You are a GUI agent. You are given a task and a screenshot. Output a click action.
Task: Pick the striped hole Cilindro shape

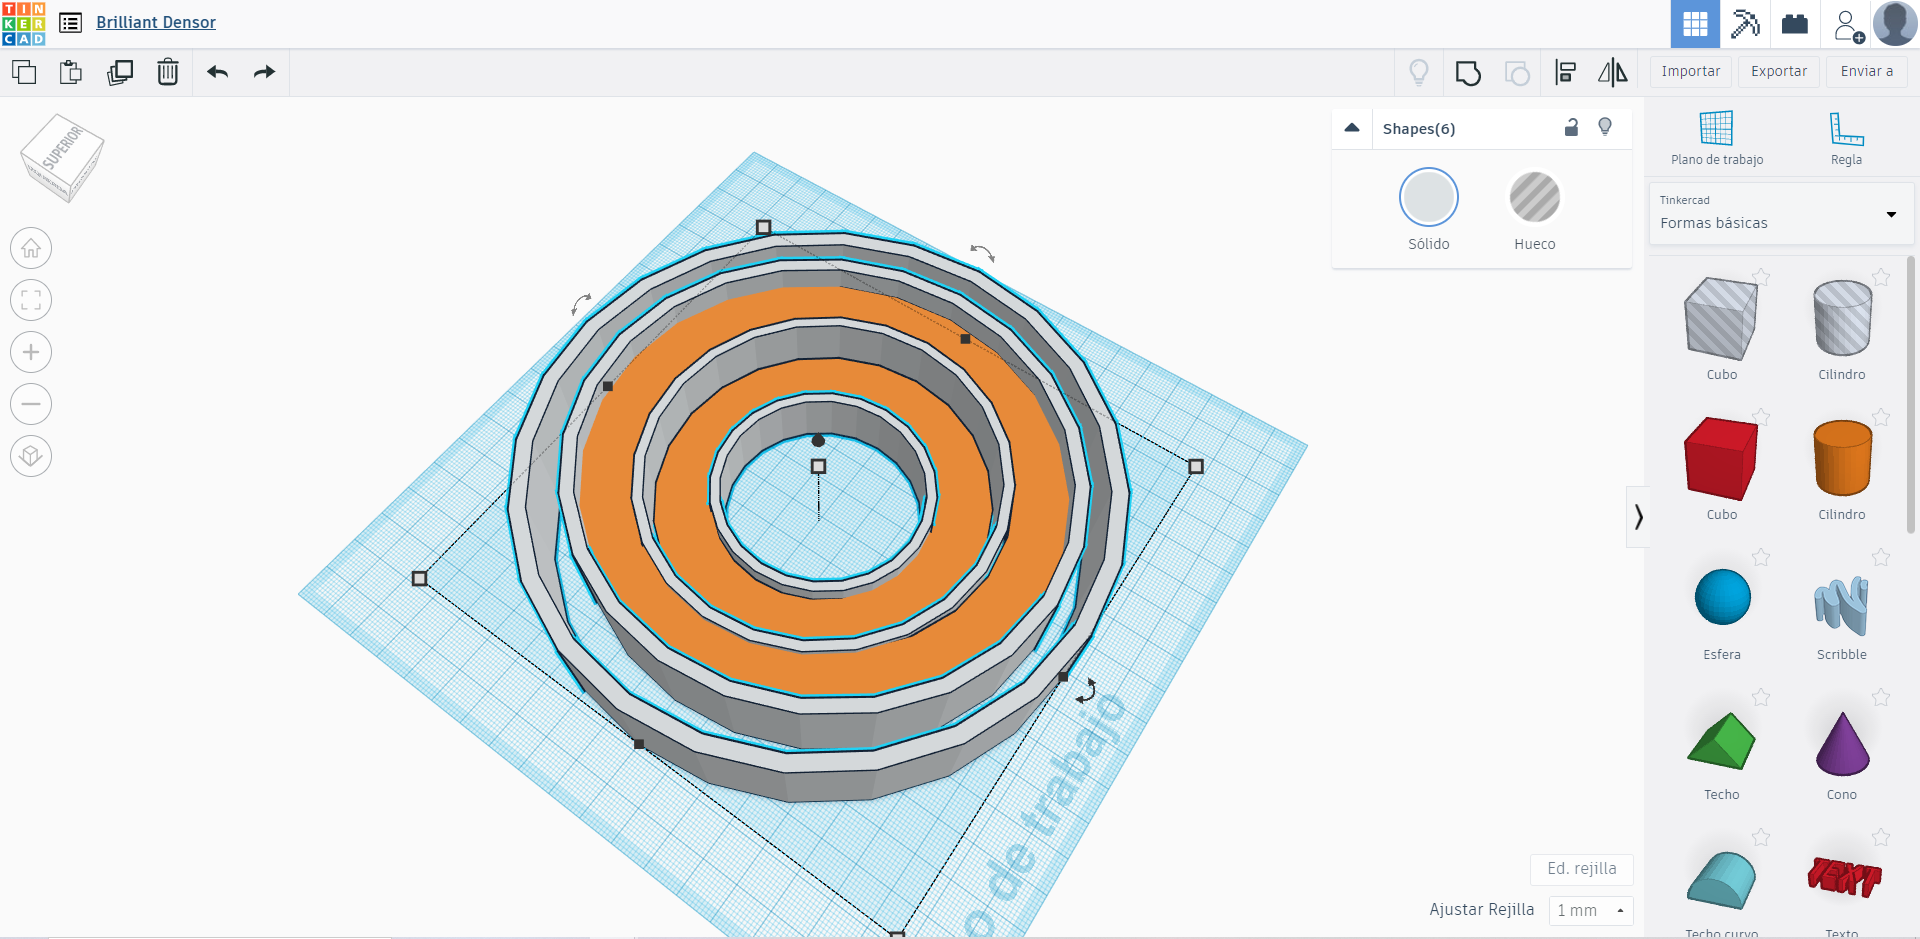coord(1842,318)
